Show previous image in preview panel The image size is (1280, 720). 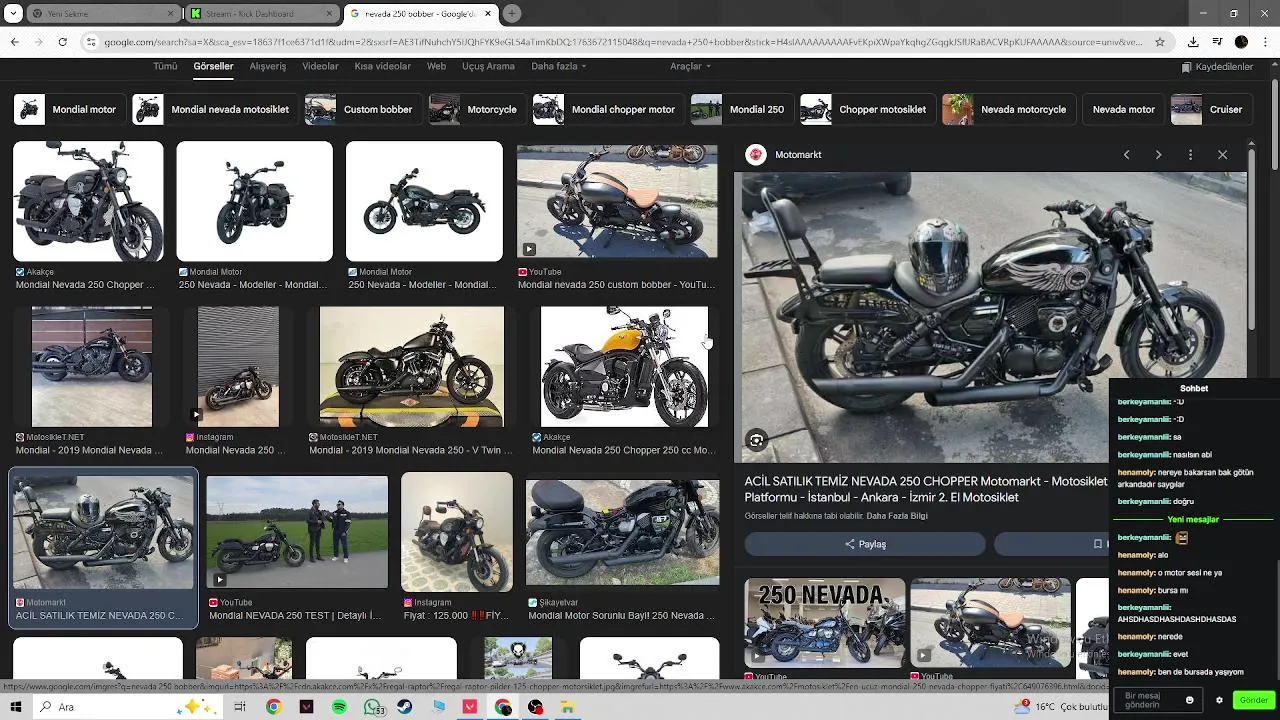1126,155
